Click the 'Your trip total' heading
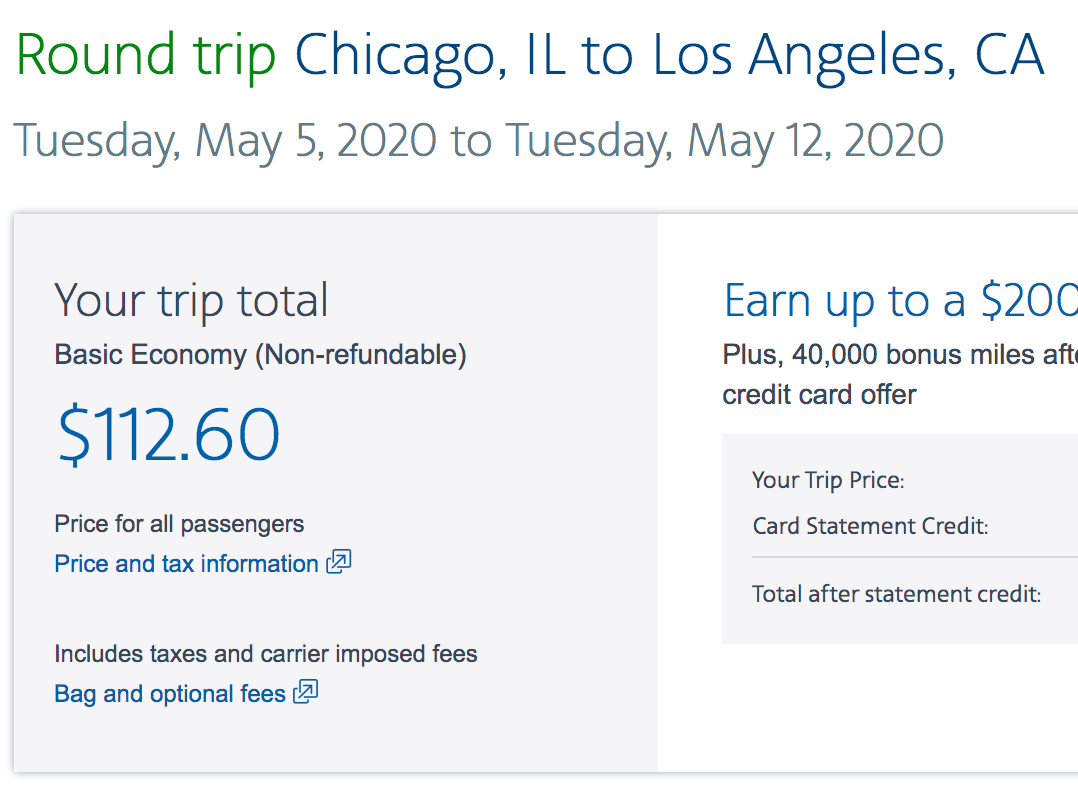This screenshot has height=792, width=1078. (191, 300)
